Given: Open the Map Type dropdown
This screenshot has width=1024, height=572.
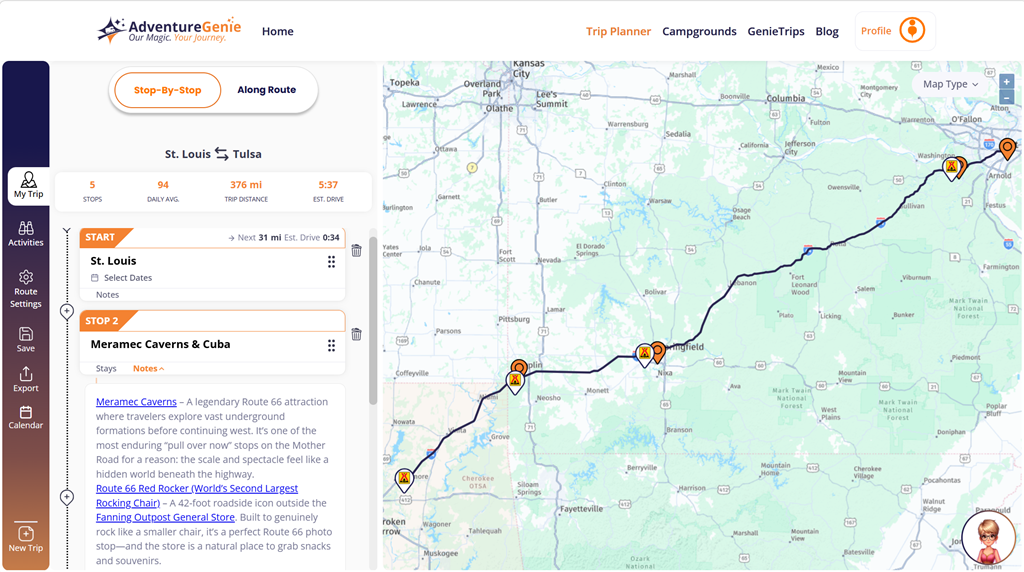Looking at the screenshot, I should click(x=950, y=84).
